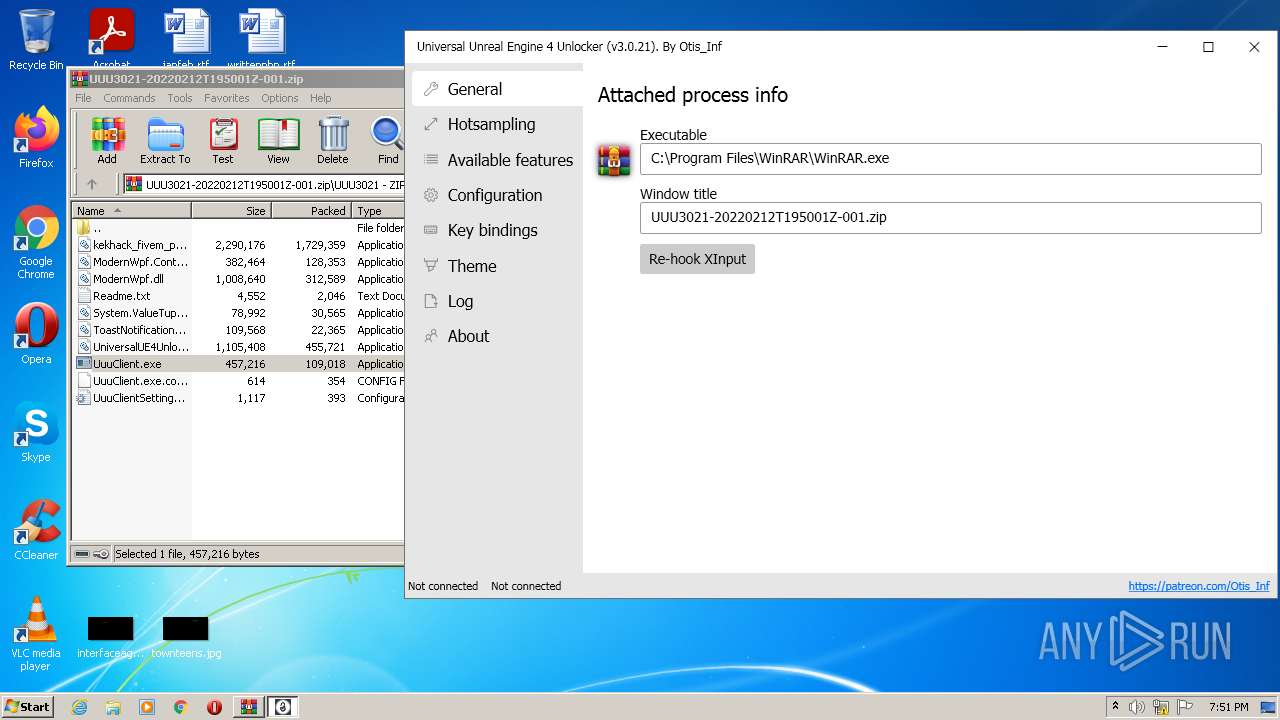Screen dimensions: 1280x720
Task: Select the parent folder '..' row
Action: (x=238, y=228)
